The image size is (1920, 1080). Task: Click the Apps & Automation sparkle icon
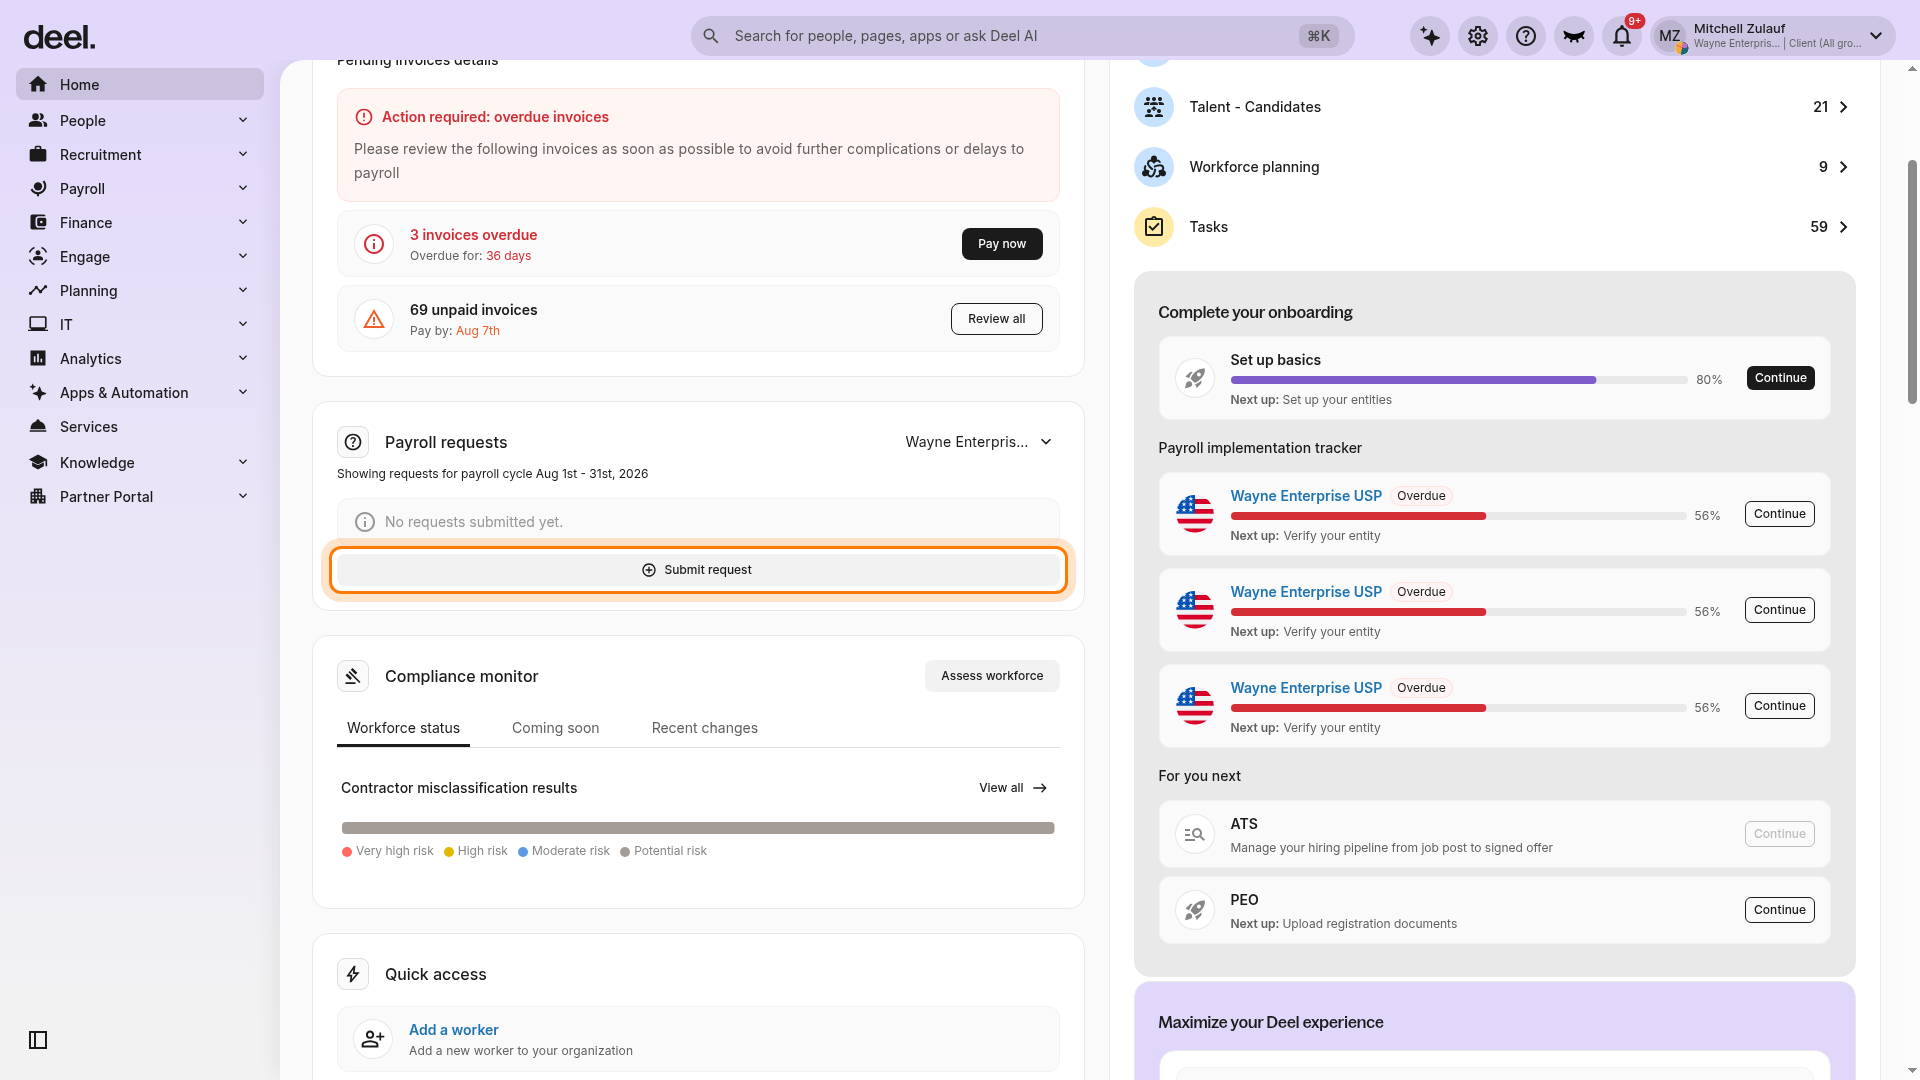(x=38, y=392)
